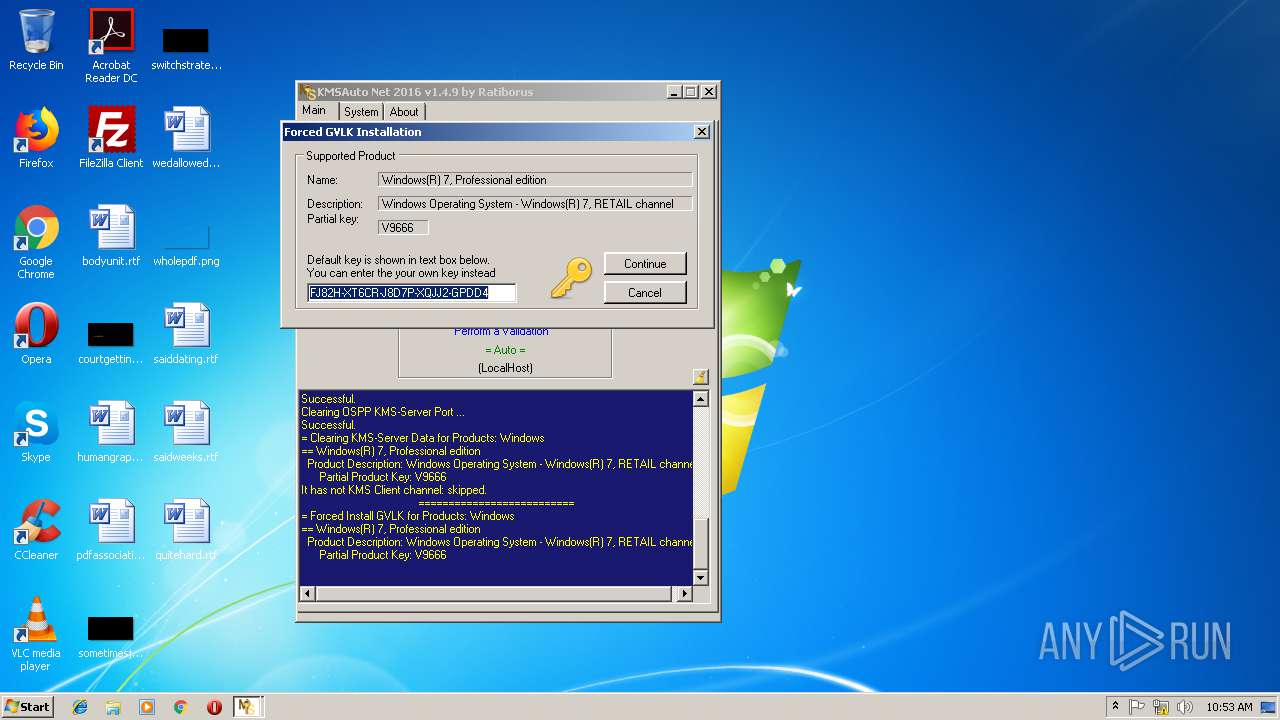
Task: Click the product key text box
Action: coord(411,293)
